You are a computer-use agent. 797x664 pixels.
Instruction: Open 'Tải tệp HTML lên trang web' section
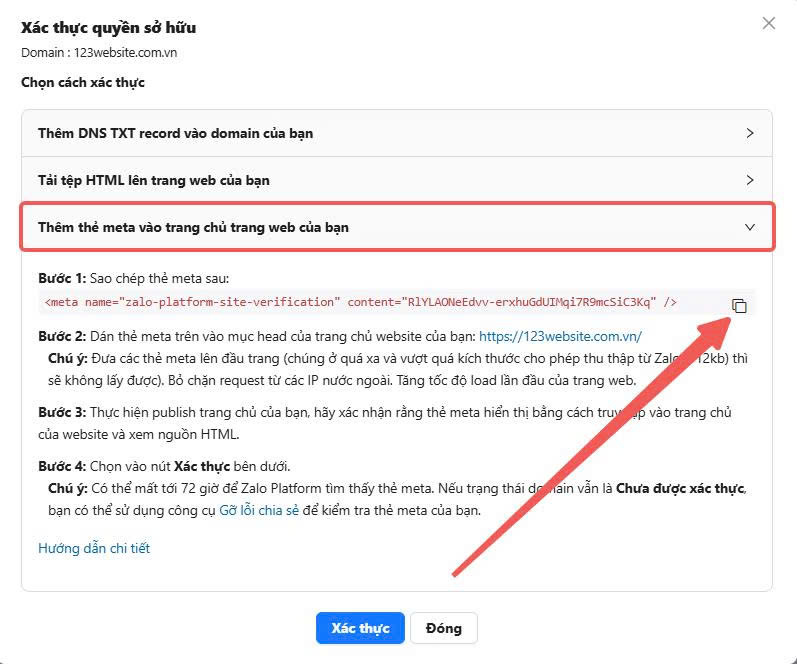click(x=397, y=180)
